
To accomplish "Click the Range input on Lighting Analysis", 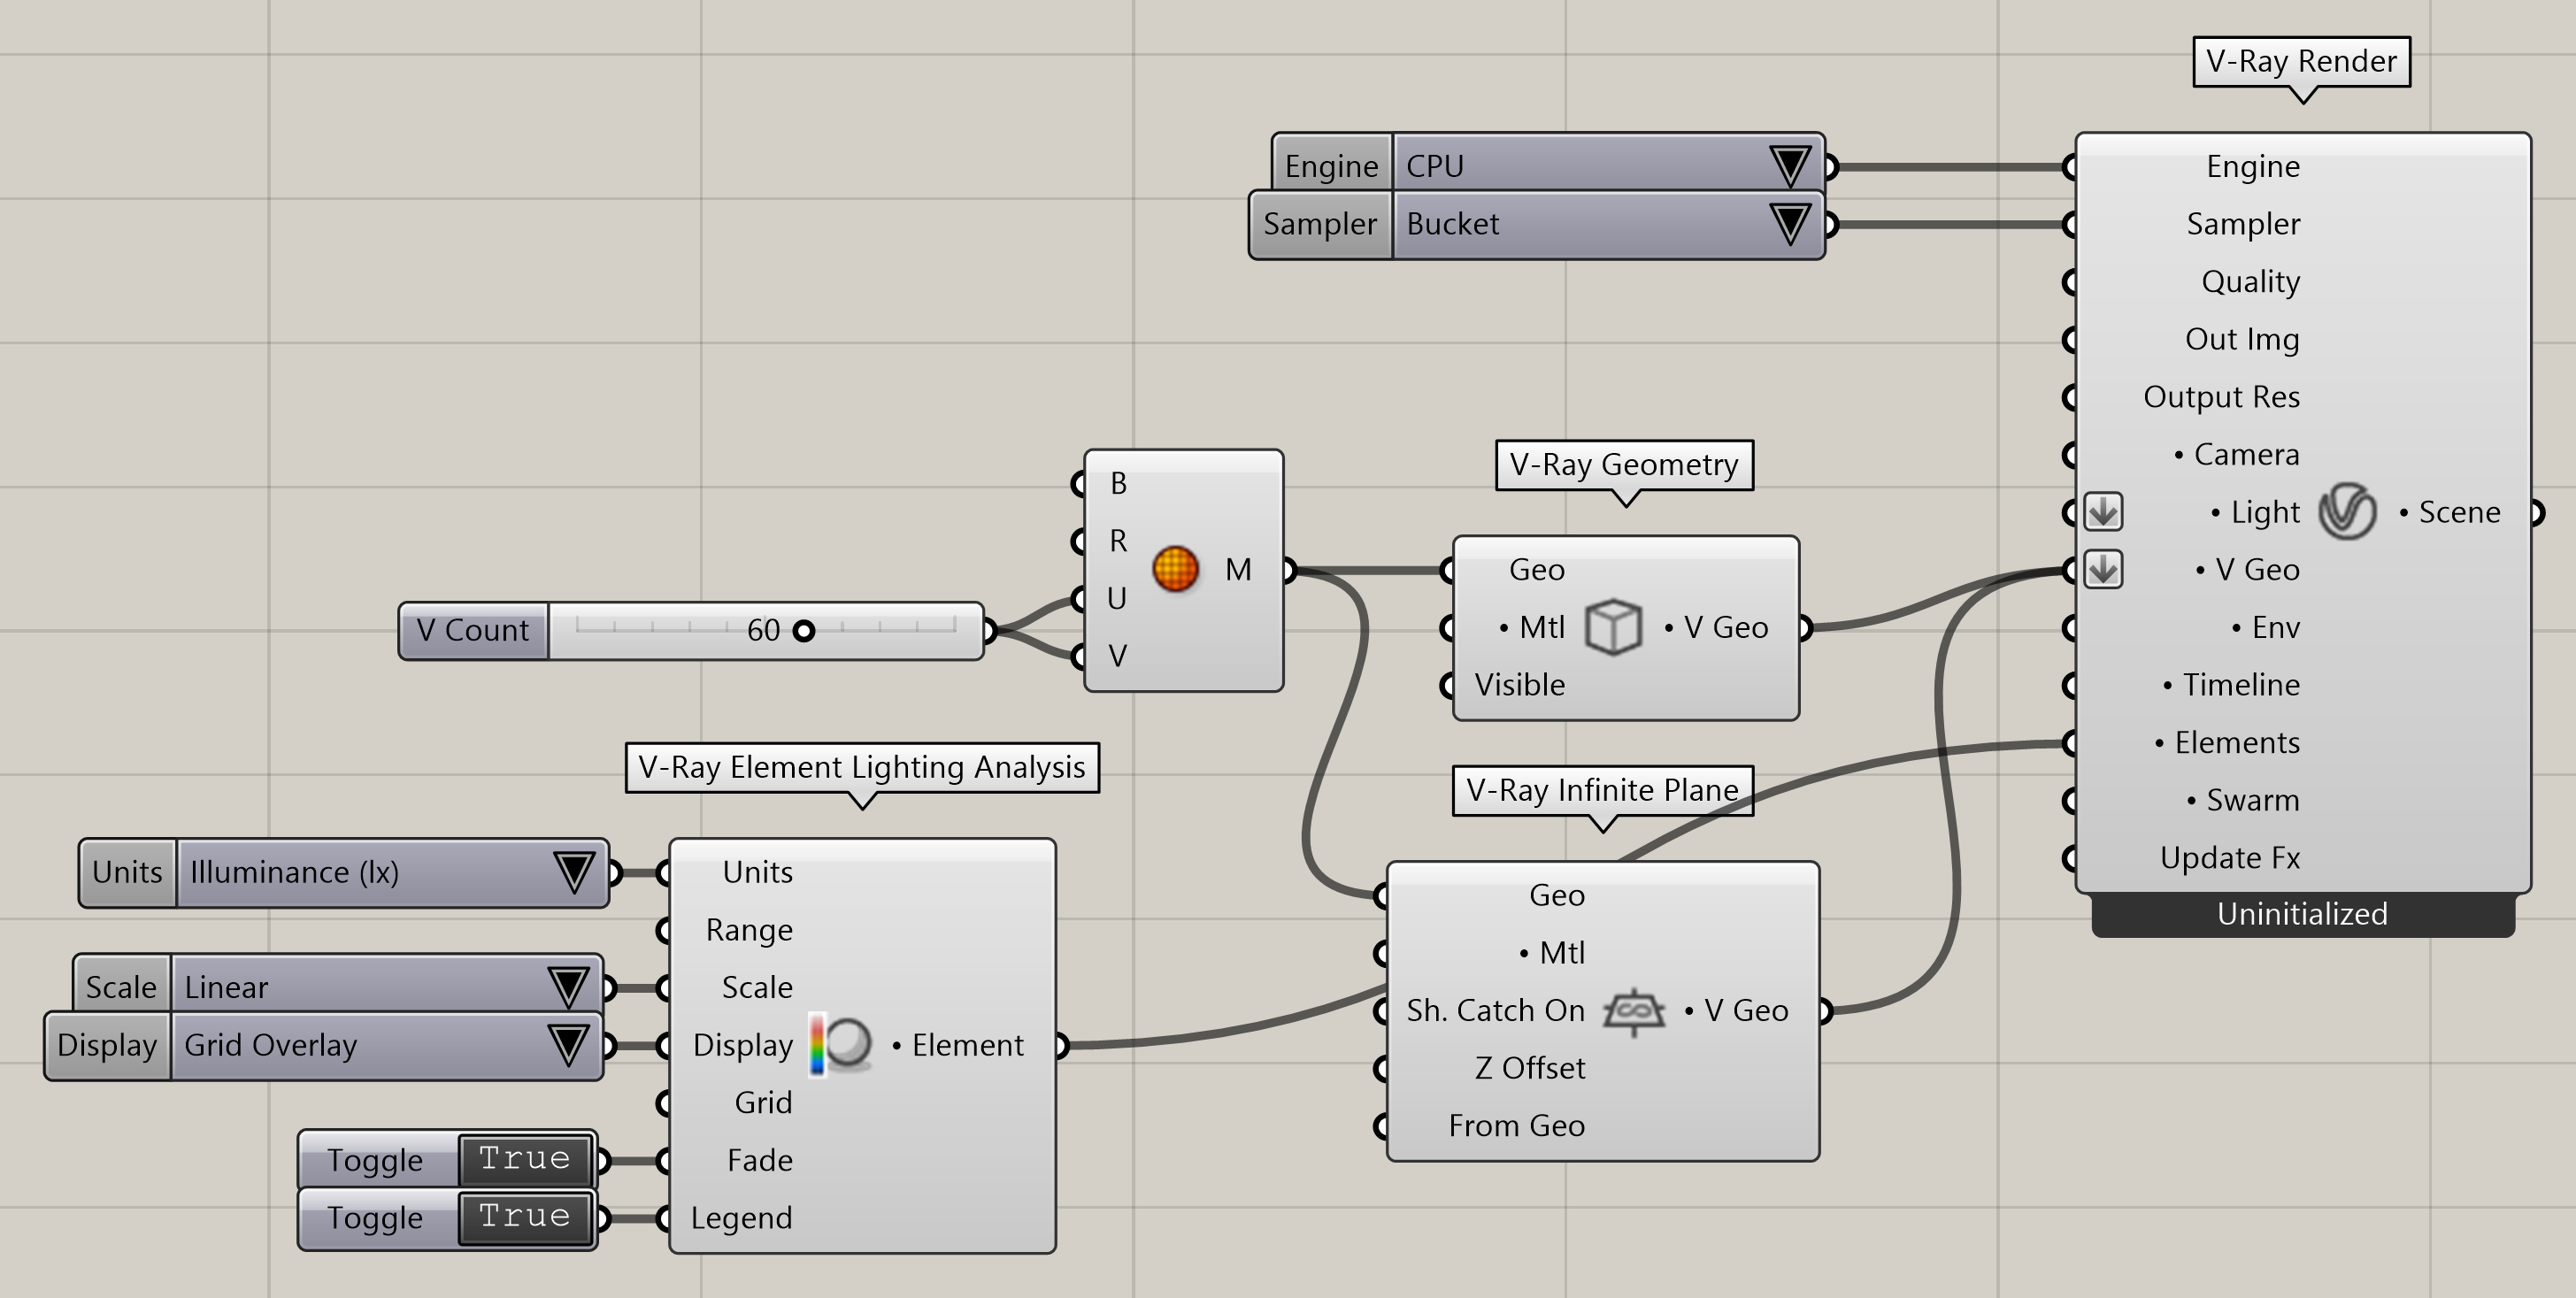I will point(749,931).
